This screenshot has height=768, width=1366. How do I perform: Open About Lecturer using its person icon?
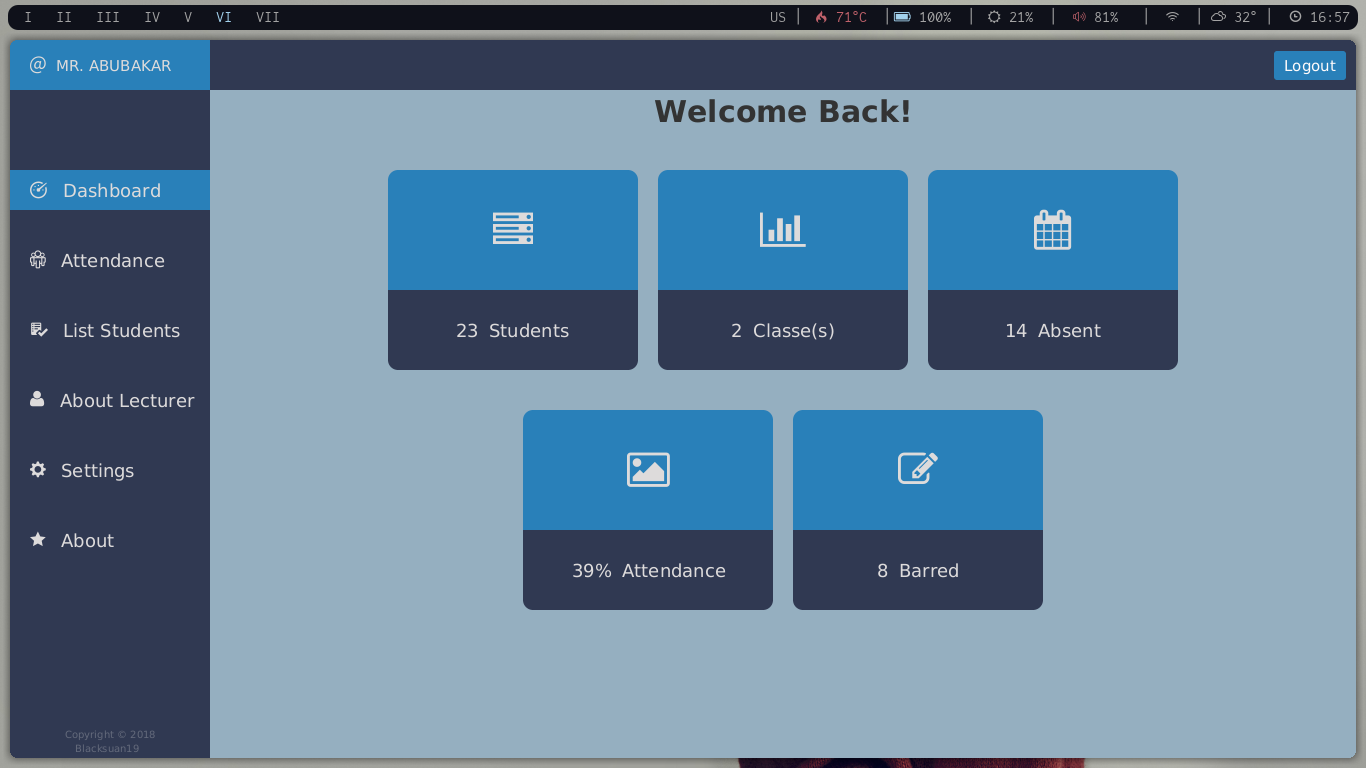(36, 400)
